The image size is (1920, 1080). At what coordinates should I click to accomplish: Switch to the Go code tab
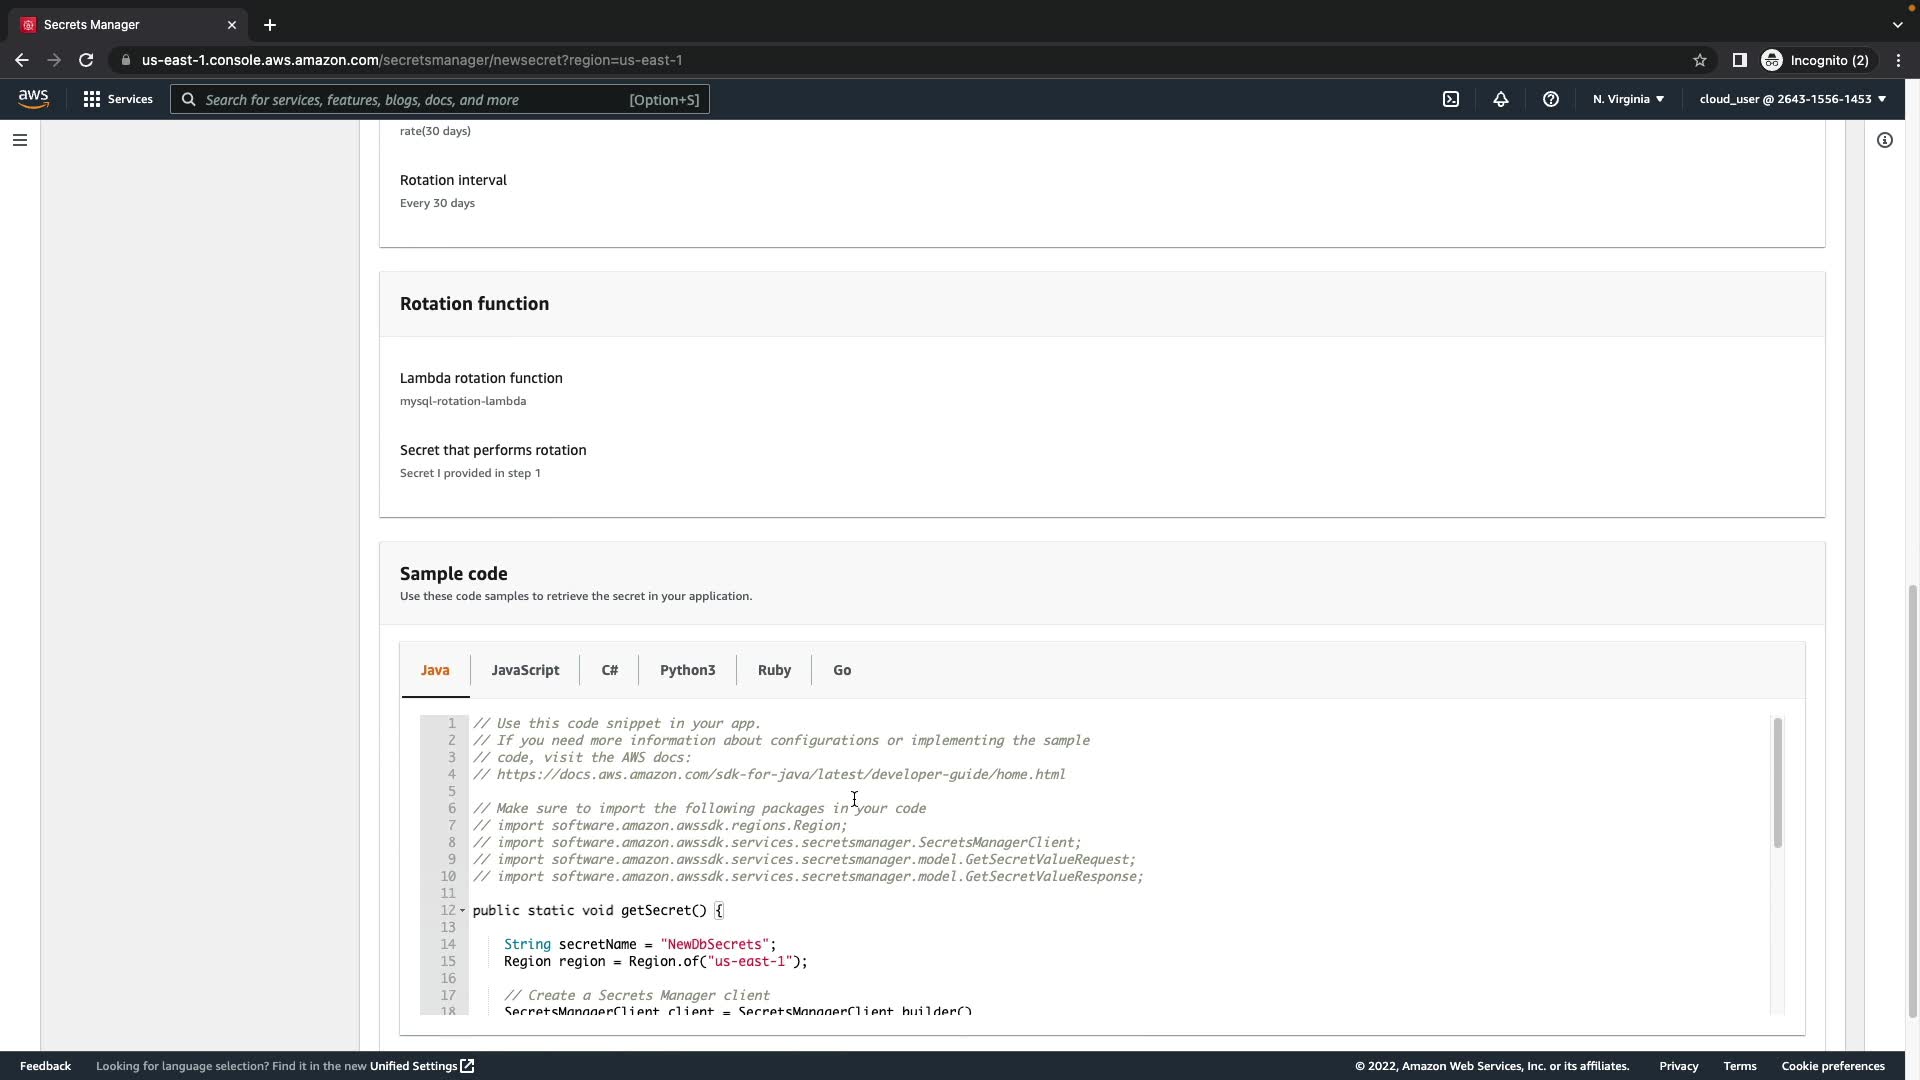pyautogui.click(x=842, y=670)
